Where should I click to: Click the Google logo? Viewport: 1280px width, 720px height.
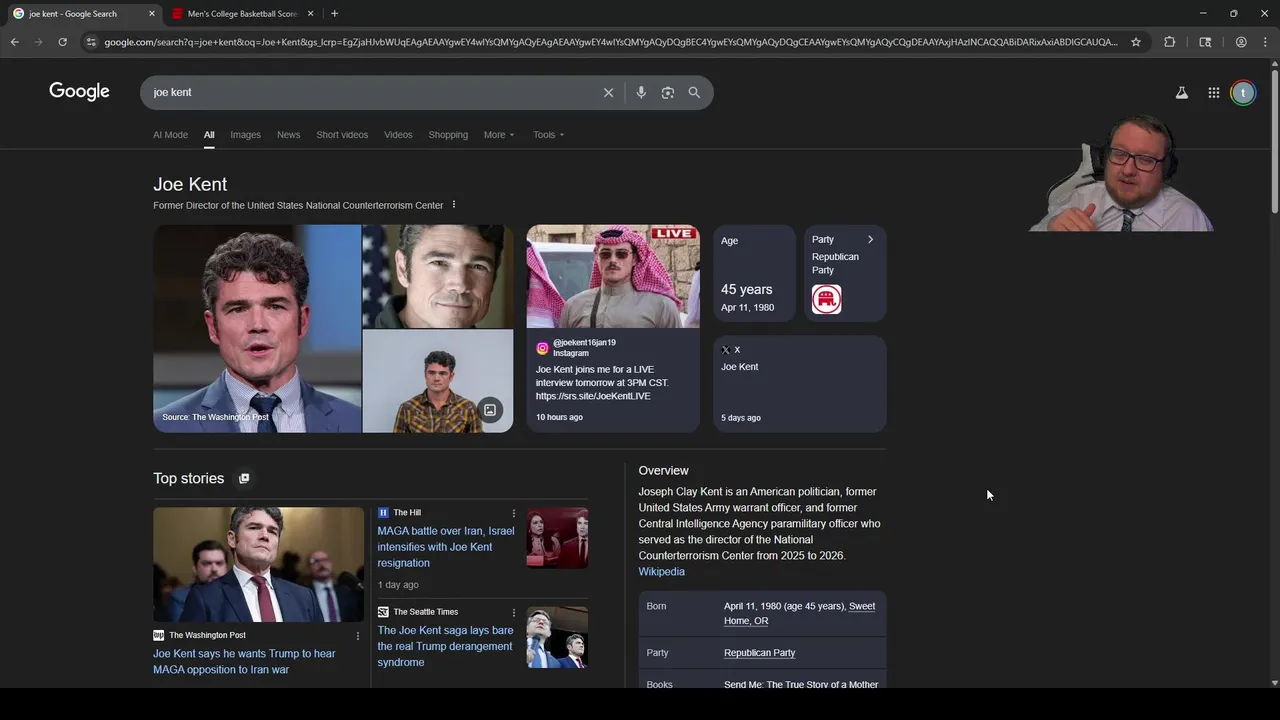click(x=79, y=92)
